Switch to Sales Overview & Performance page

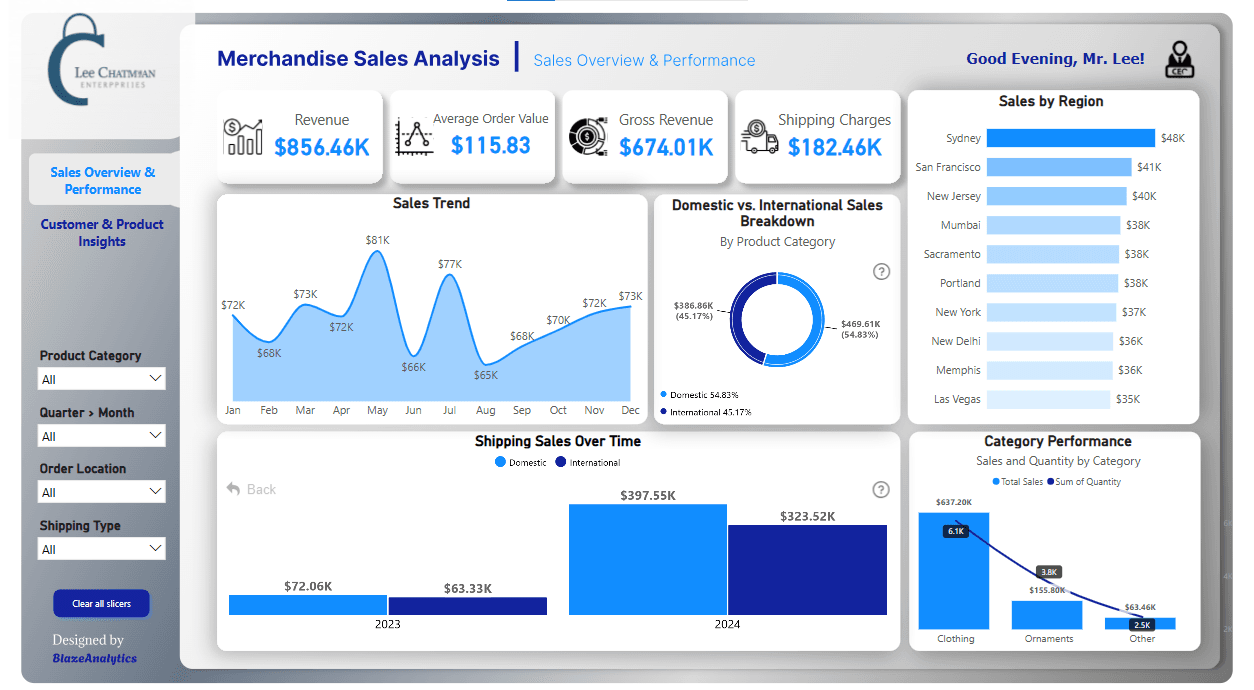[103, 180]
